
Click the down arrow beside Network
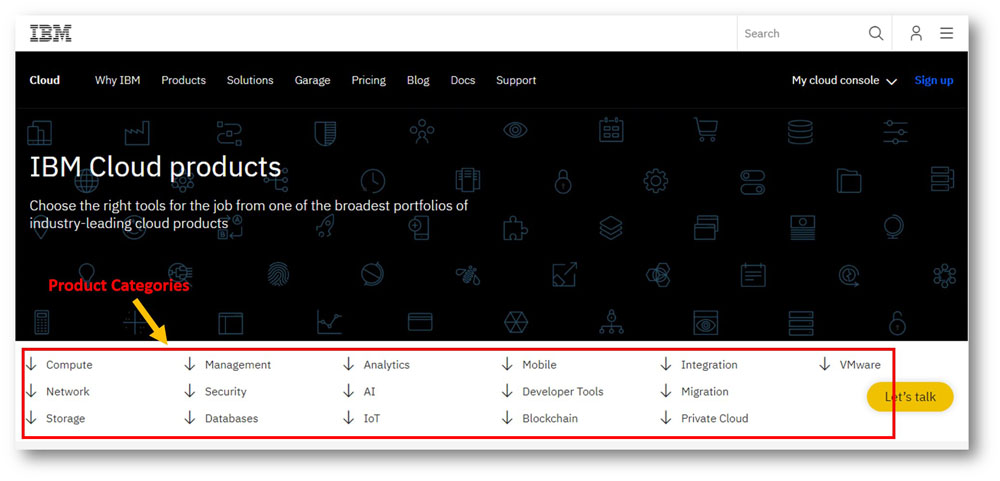click(x=31, y=391)
